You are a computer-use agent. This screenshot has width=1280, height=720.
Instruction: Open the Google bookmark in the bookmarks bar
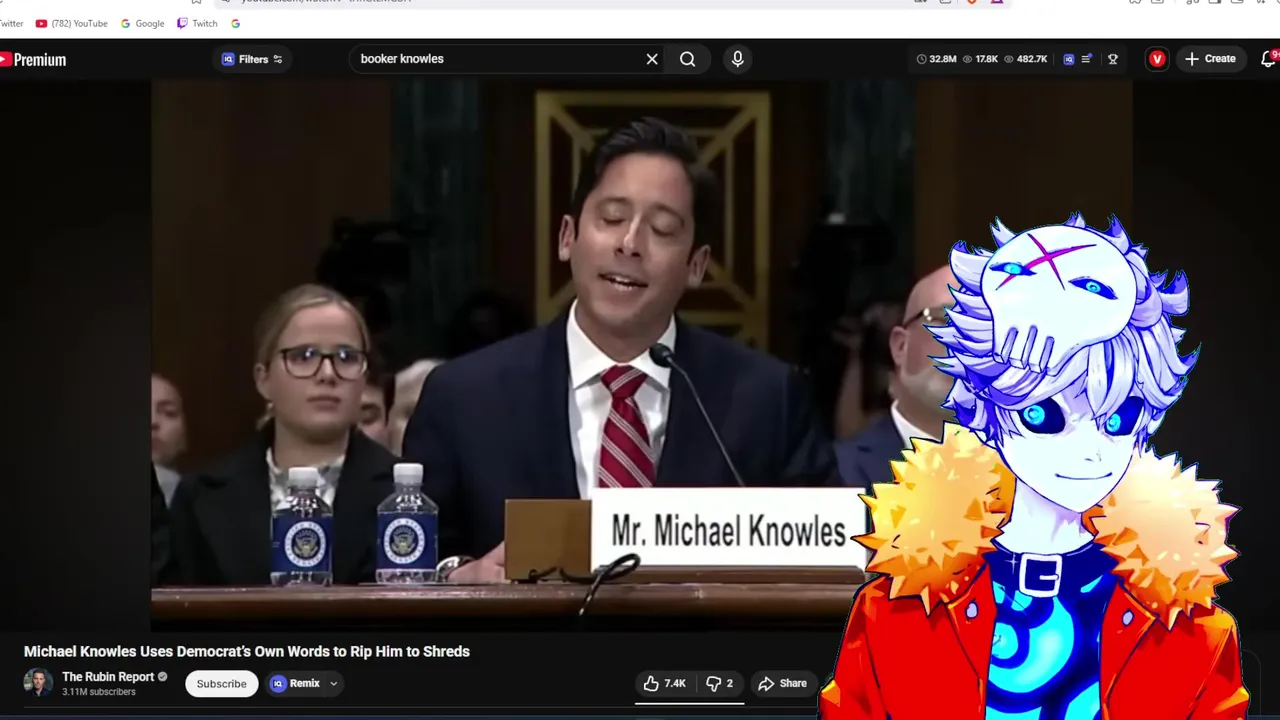tap(142, 23)
